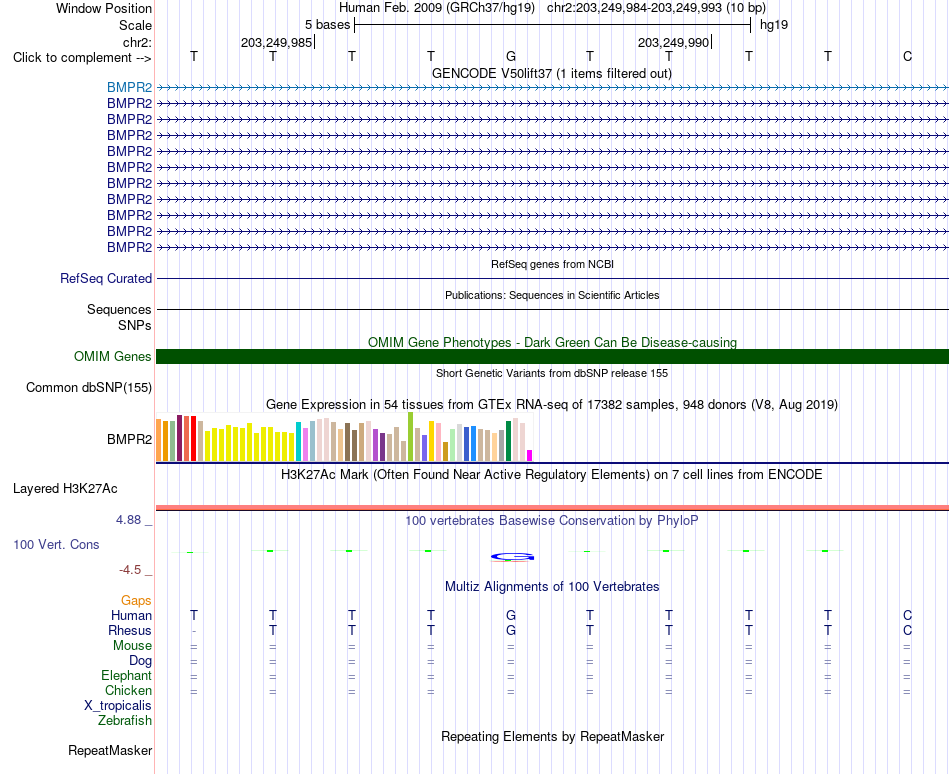Select the Dog species label

tap(140, 661)
